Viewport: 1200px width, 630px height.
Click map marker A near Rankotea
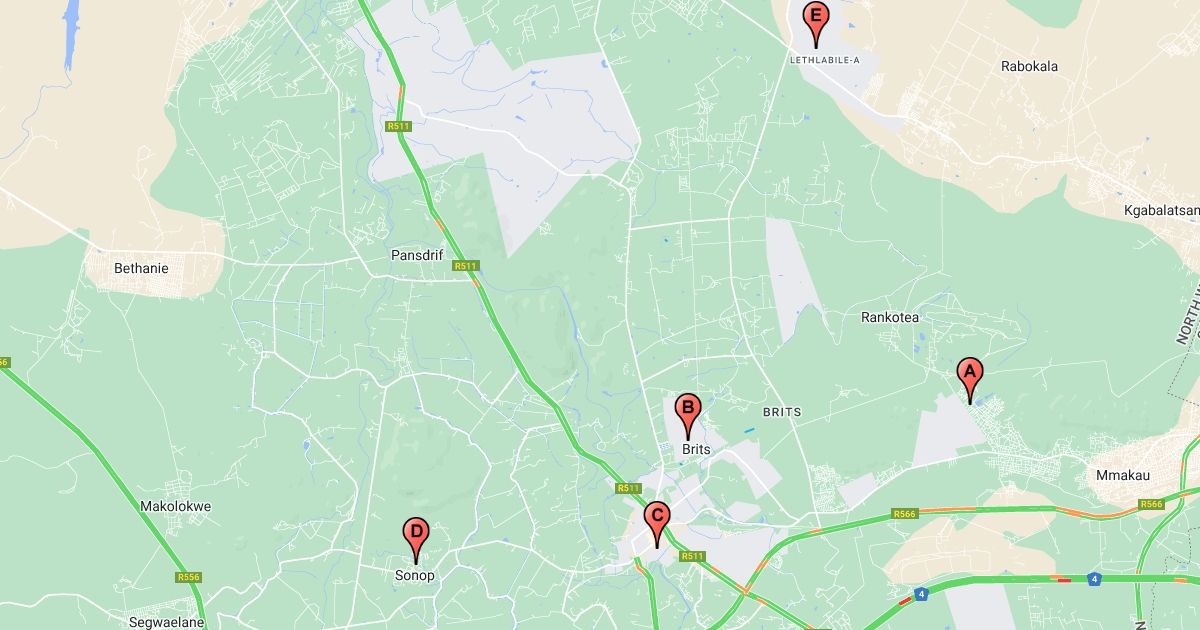[x=968, y=380]
